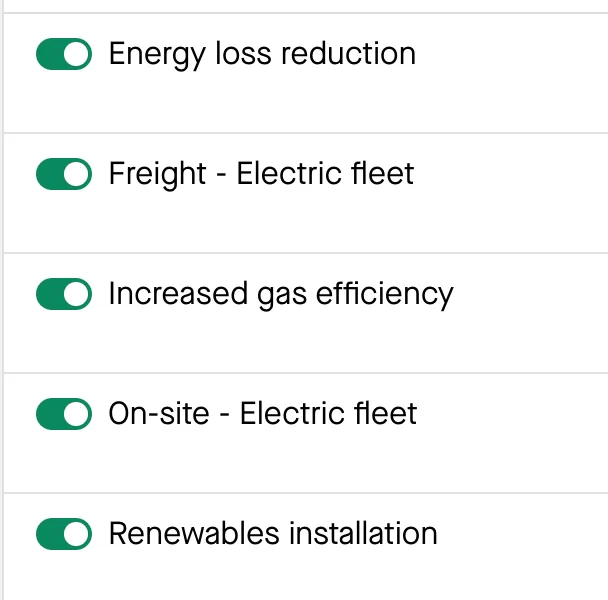This screenshot has height=600, width=608.
Task: Switch off Increased gas efficiency toggle
Action: click(64, 294)
